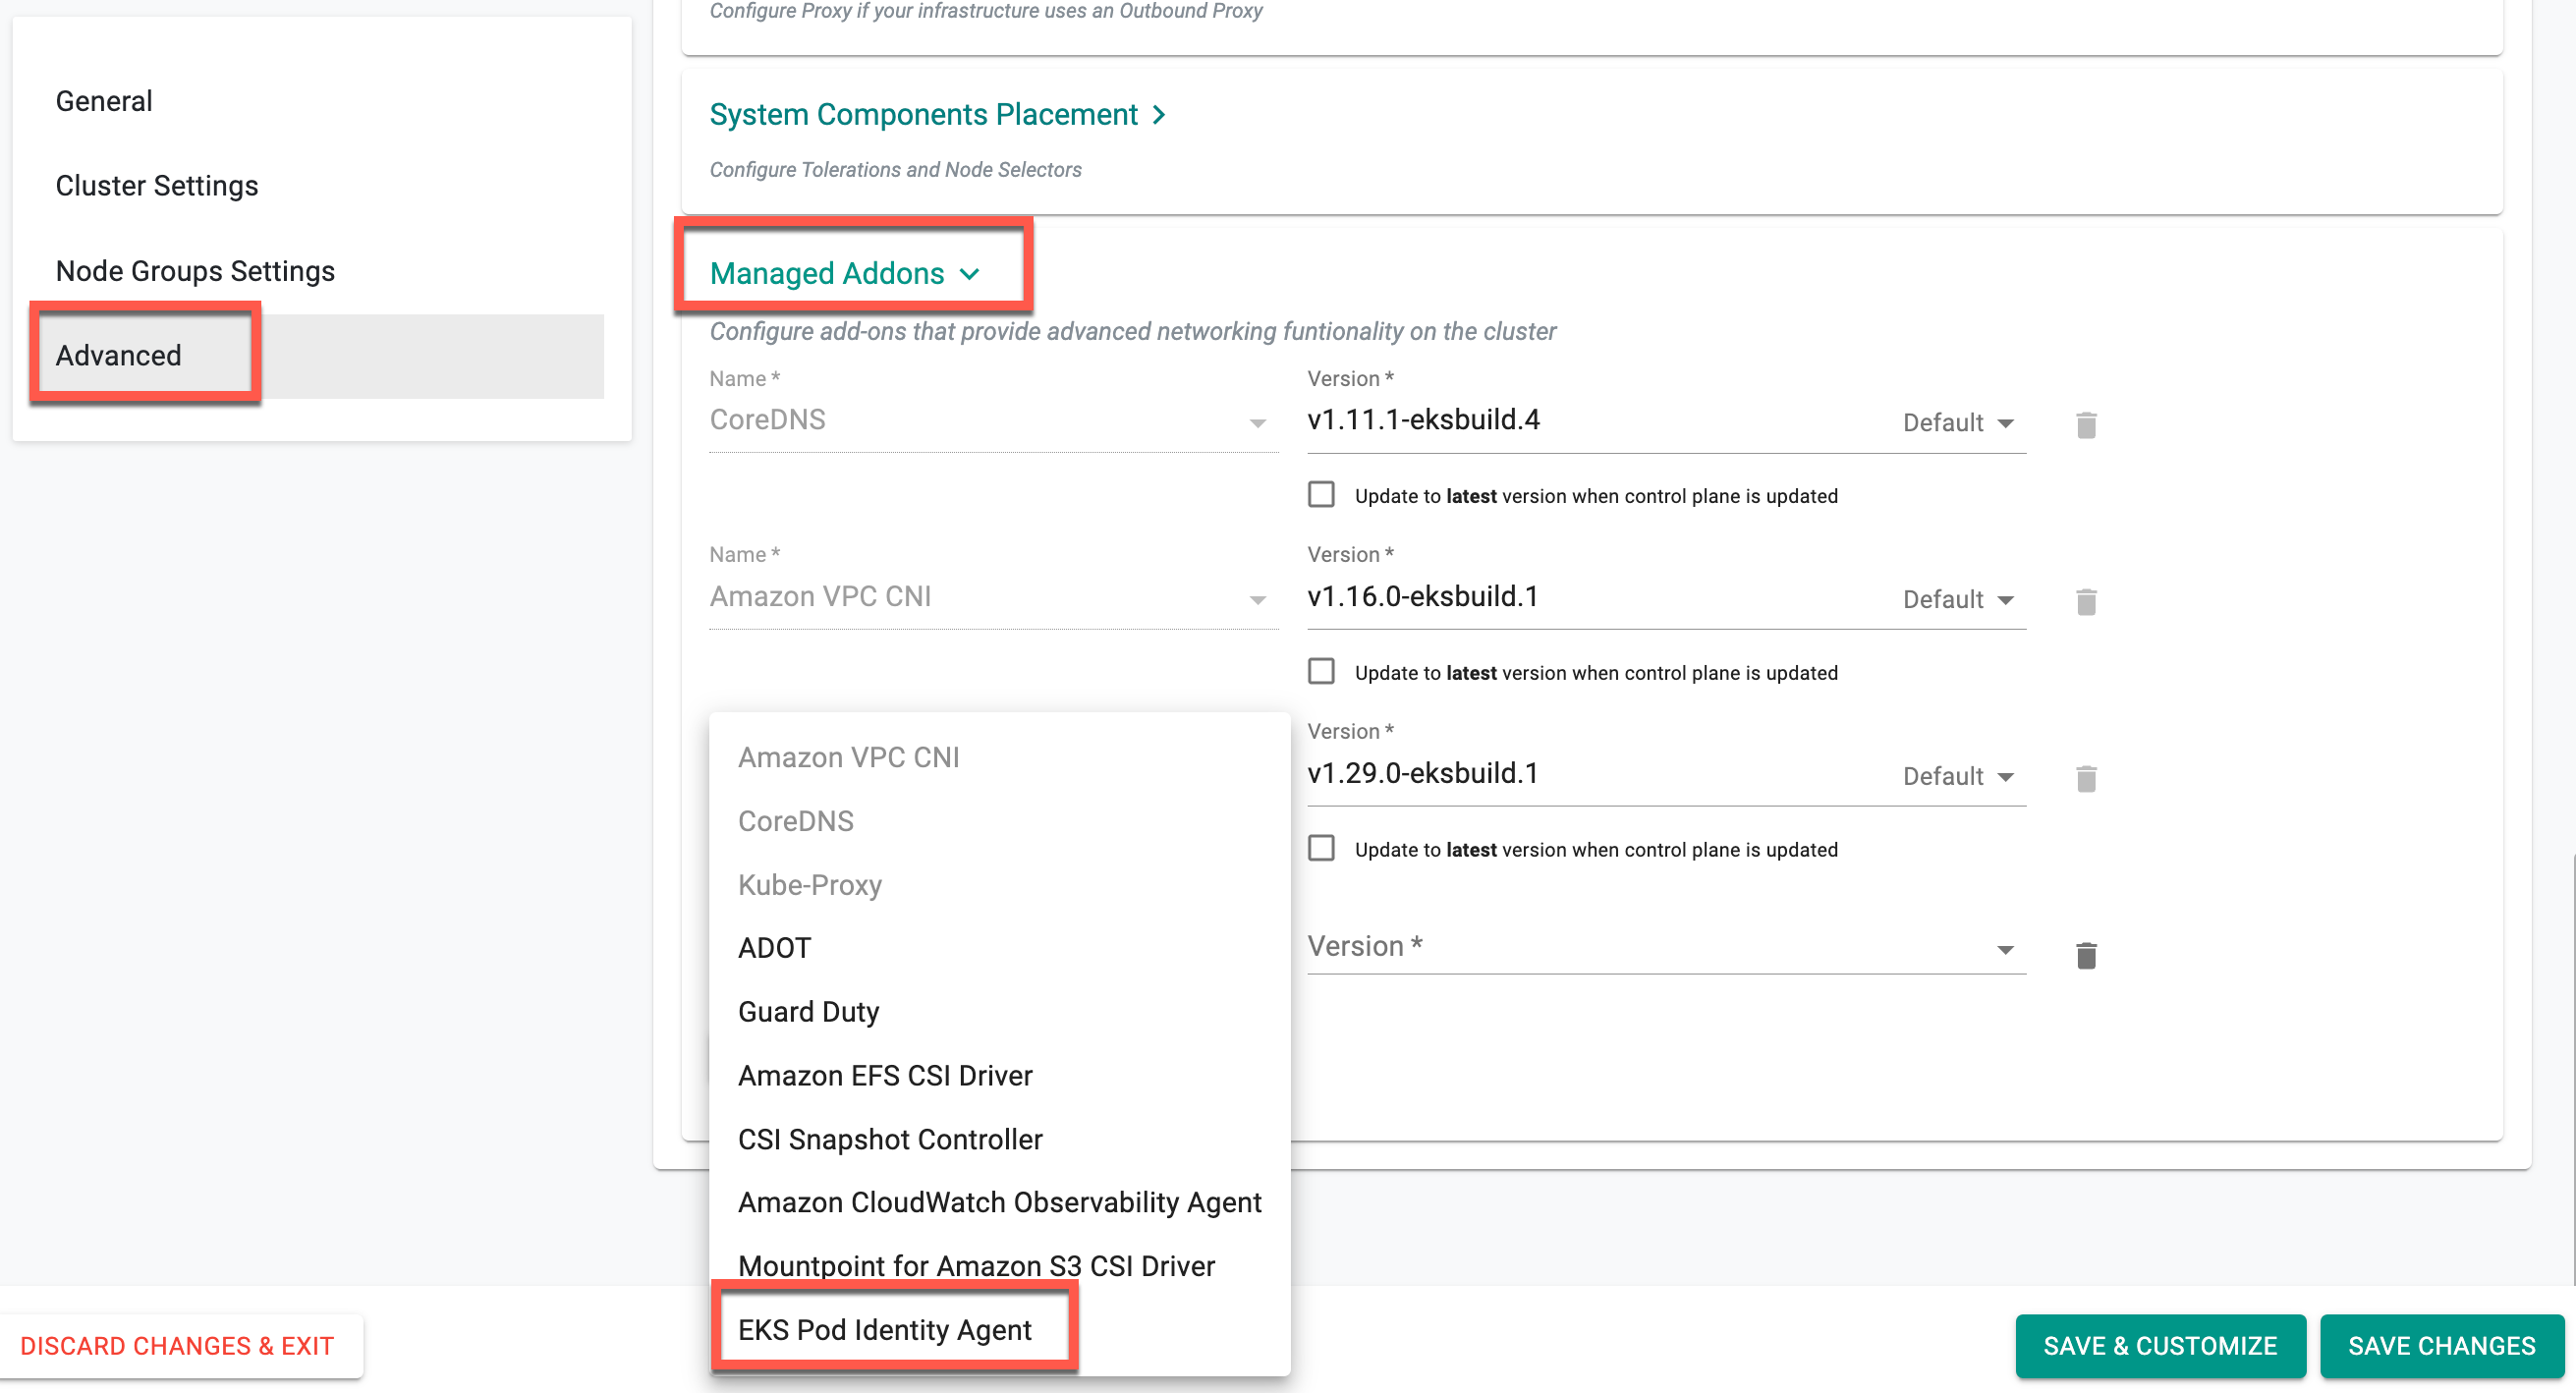Expand System Components Placement section

click(x=938, y=114)
